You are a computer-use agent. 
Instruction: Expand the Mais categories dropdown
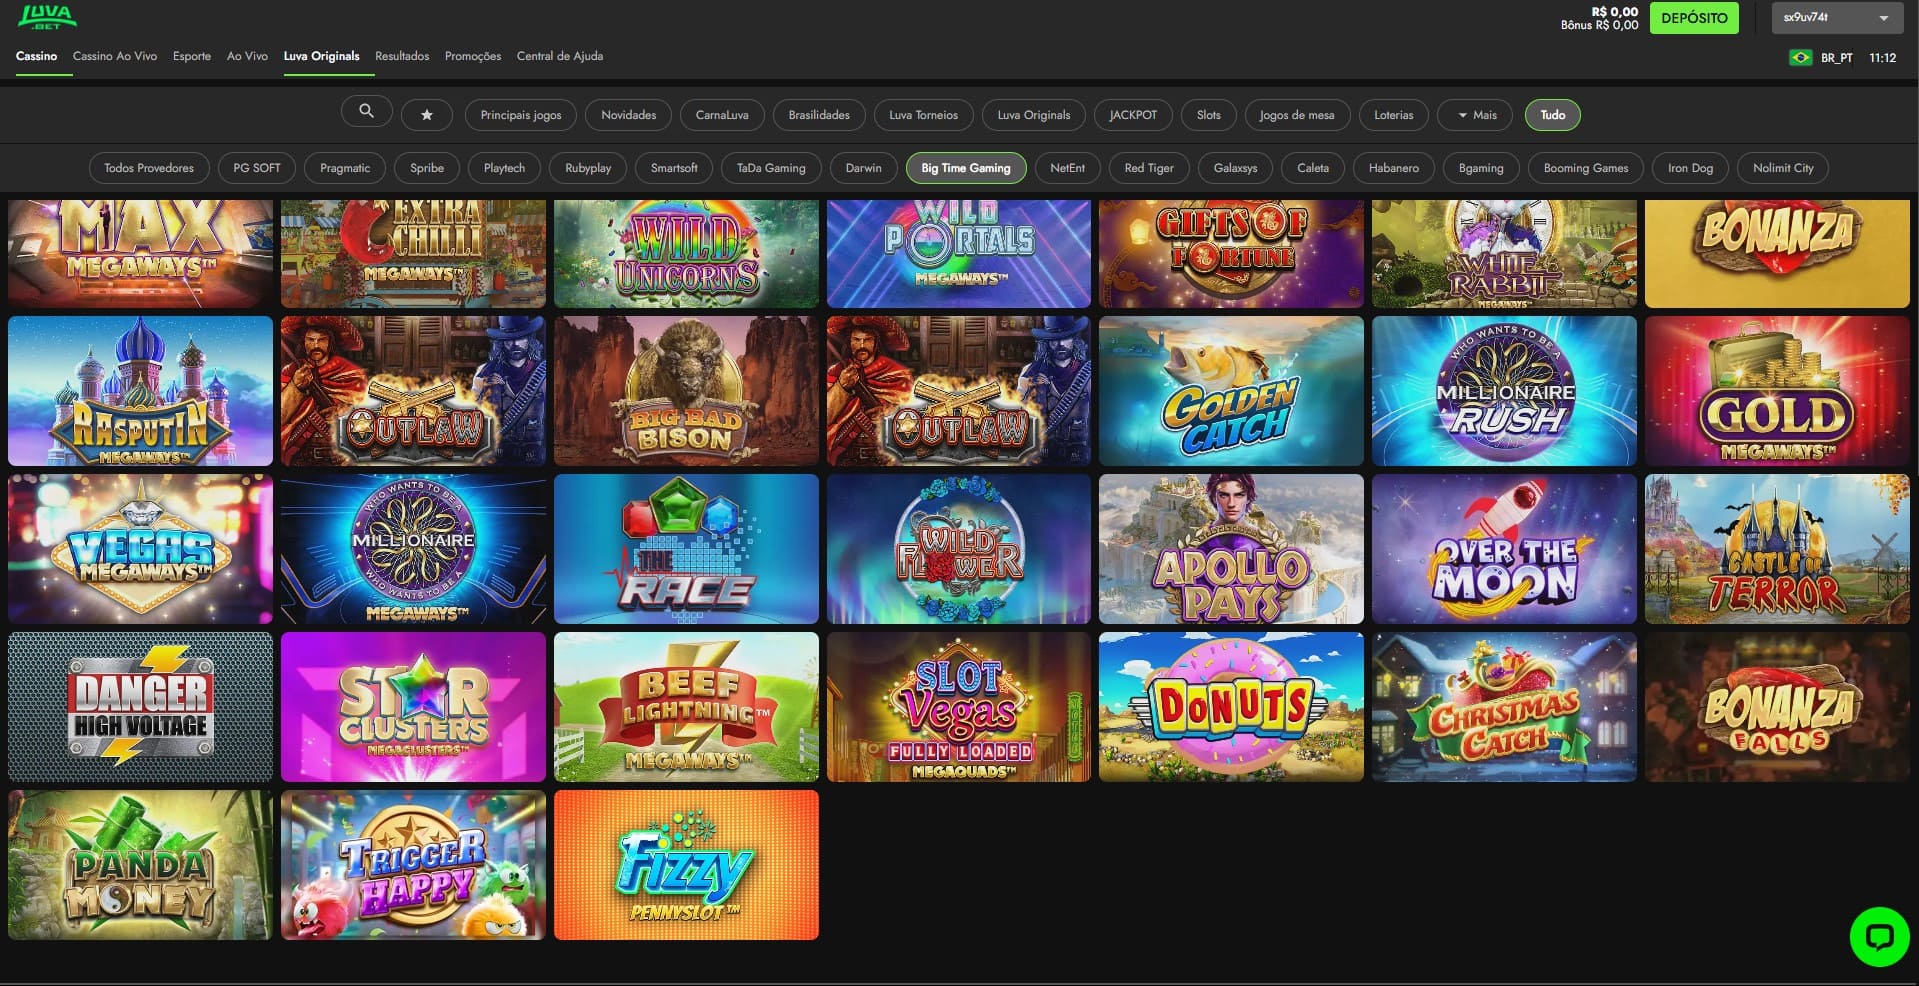(1477, 115)
